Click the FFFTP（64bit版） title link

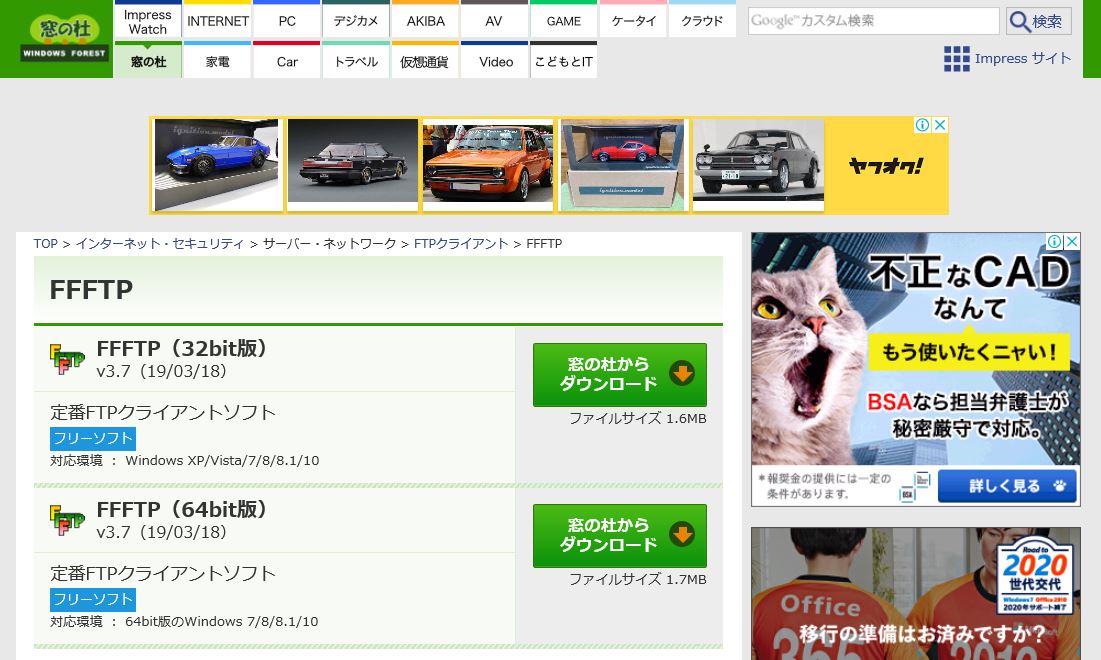tap(182, 509)
